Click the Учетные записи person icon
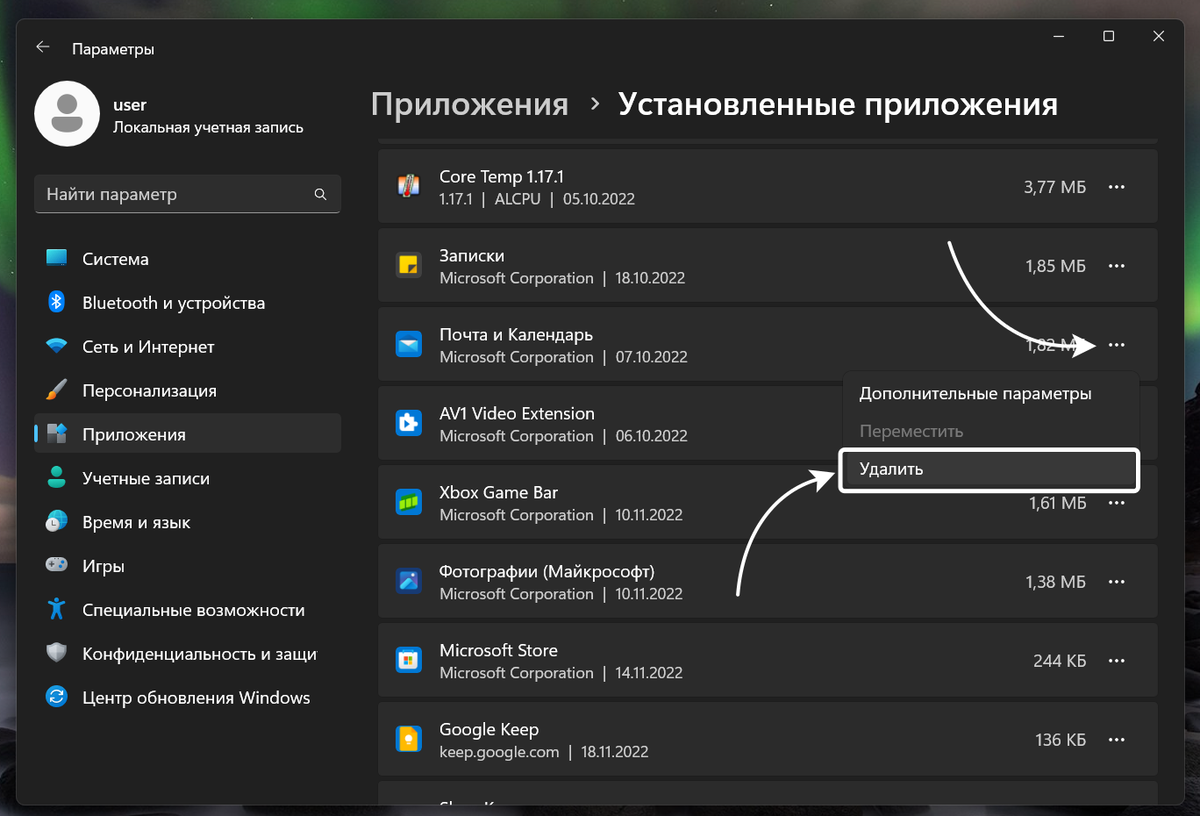Screen dimensions: 1200x816 click(57, 479)
